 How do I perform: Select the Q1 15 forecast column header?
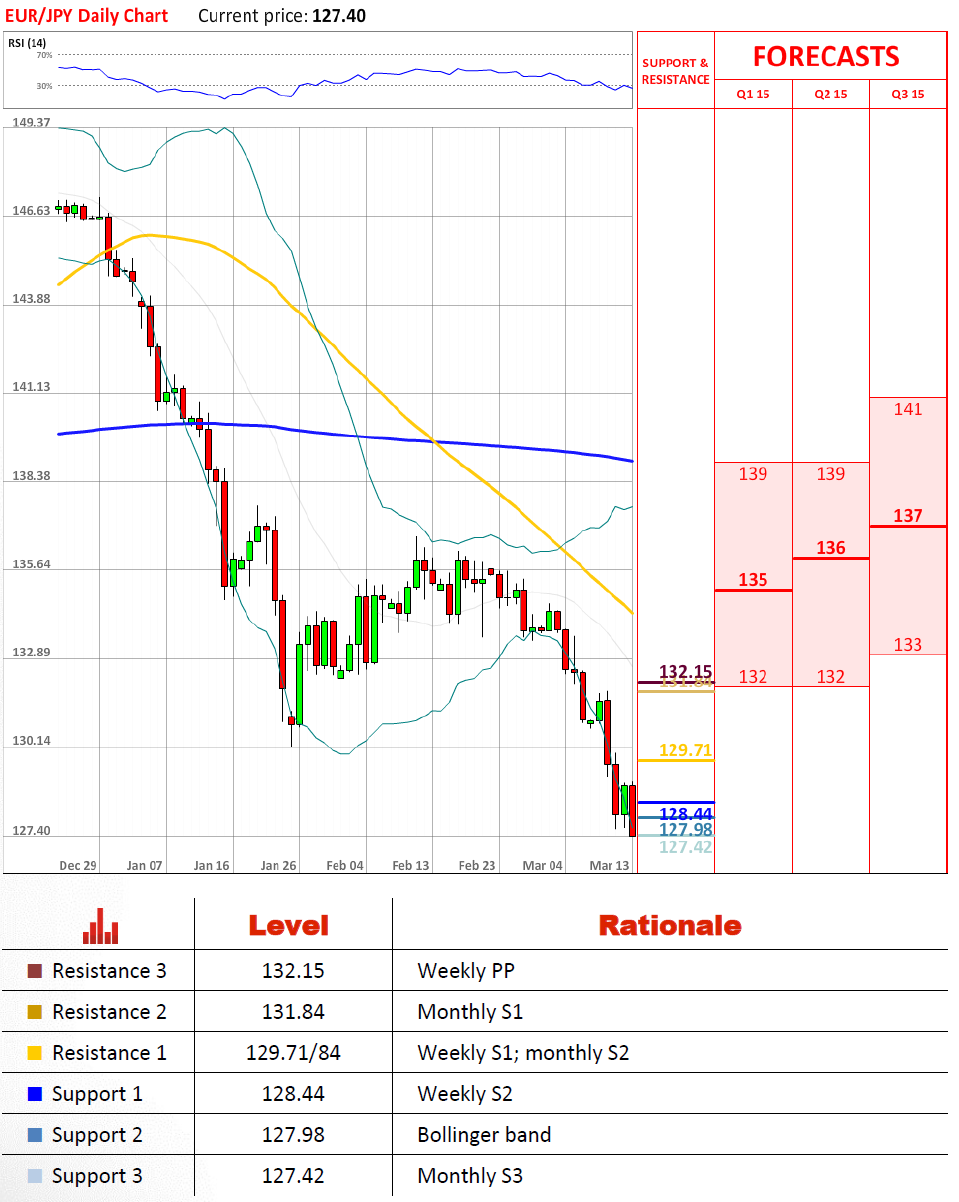753,94
